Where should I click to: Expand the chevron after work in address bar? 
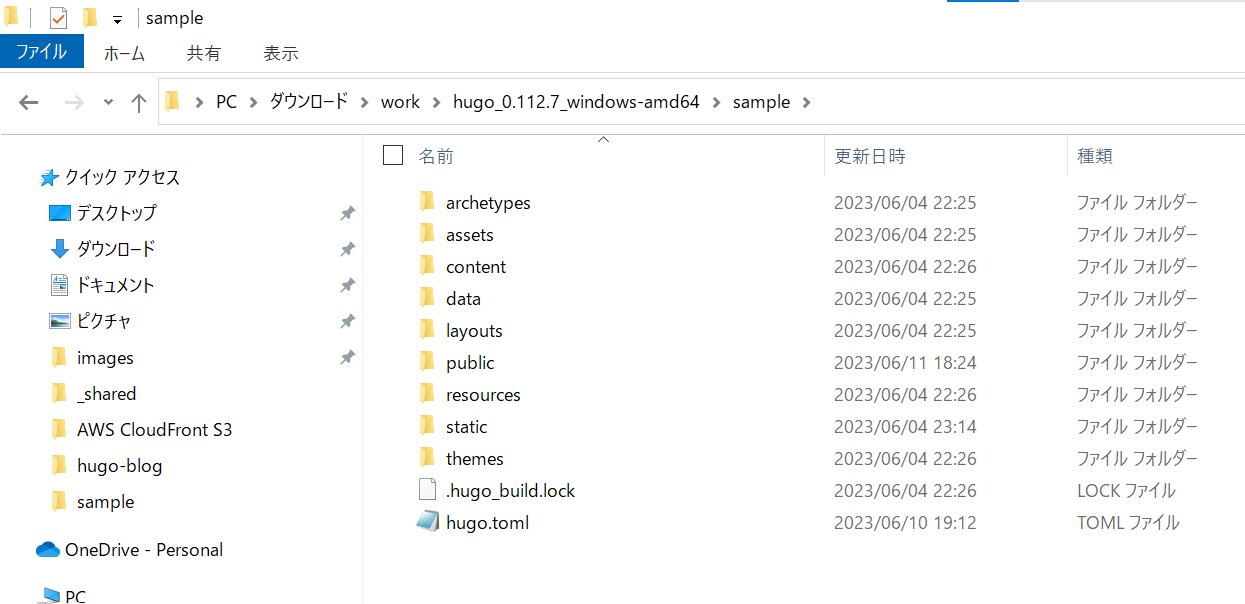click(x=436, y=102)
